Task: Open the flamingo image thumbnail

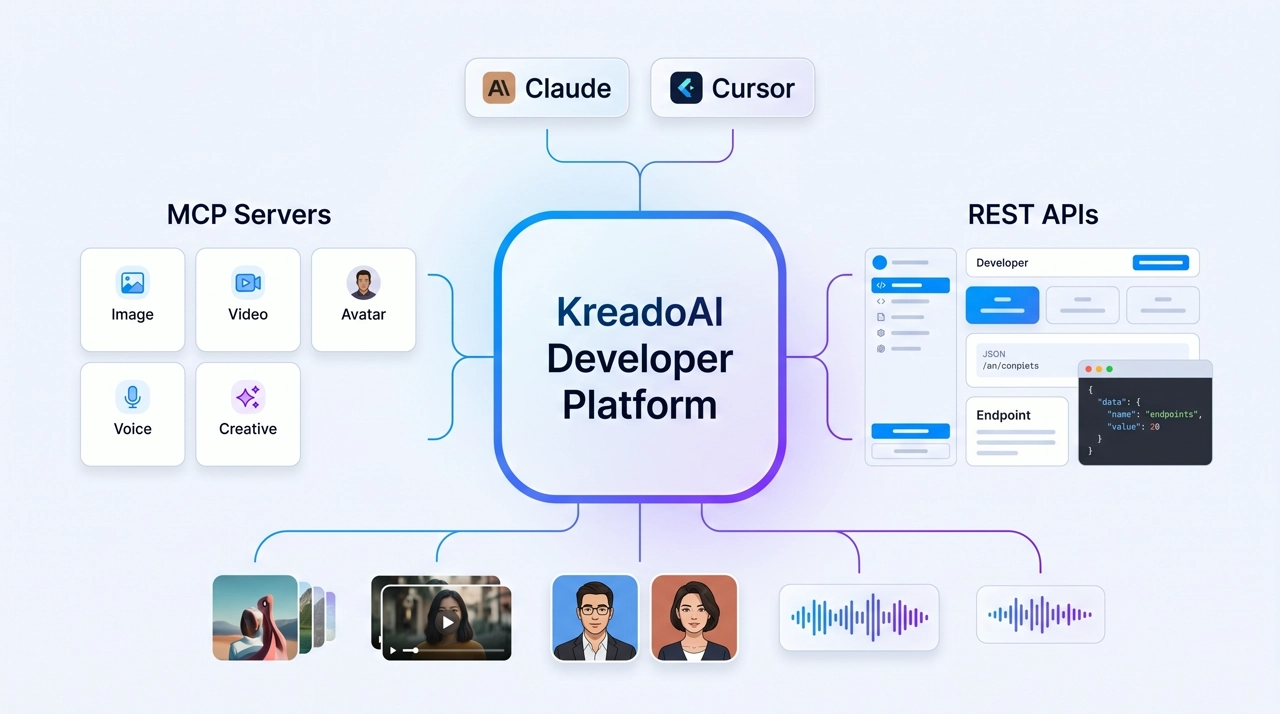Action: point(255,618)
